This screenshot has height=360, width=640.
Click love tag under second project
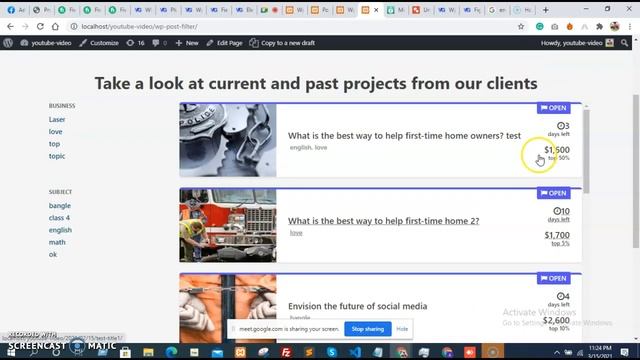click(x=296, y=233)
